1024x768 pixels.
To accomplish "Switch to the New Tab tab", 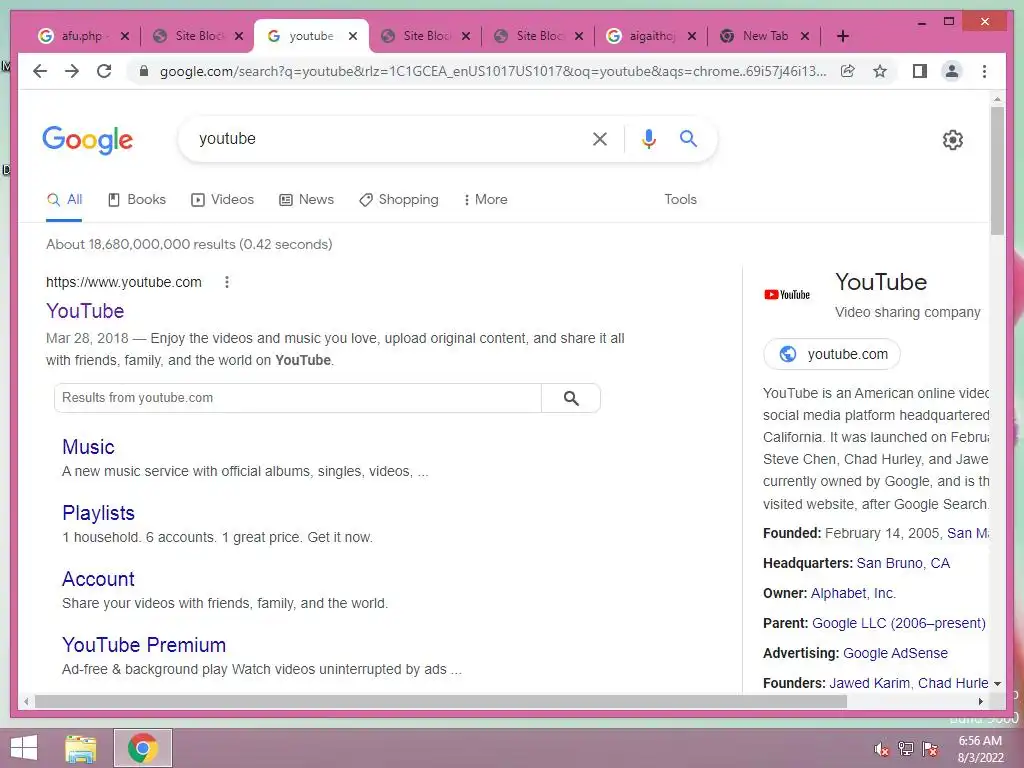I will [x=764, y=36].
